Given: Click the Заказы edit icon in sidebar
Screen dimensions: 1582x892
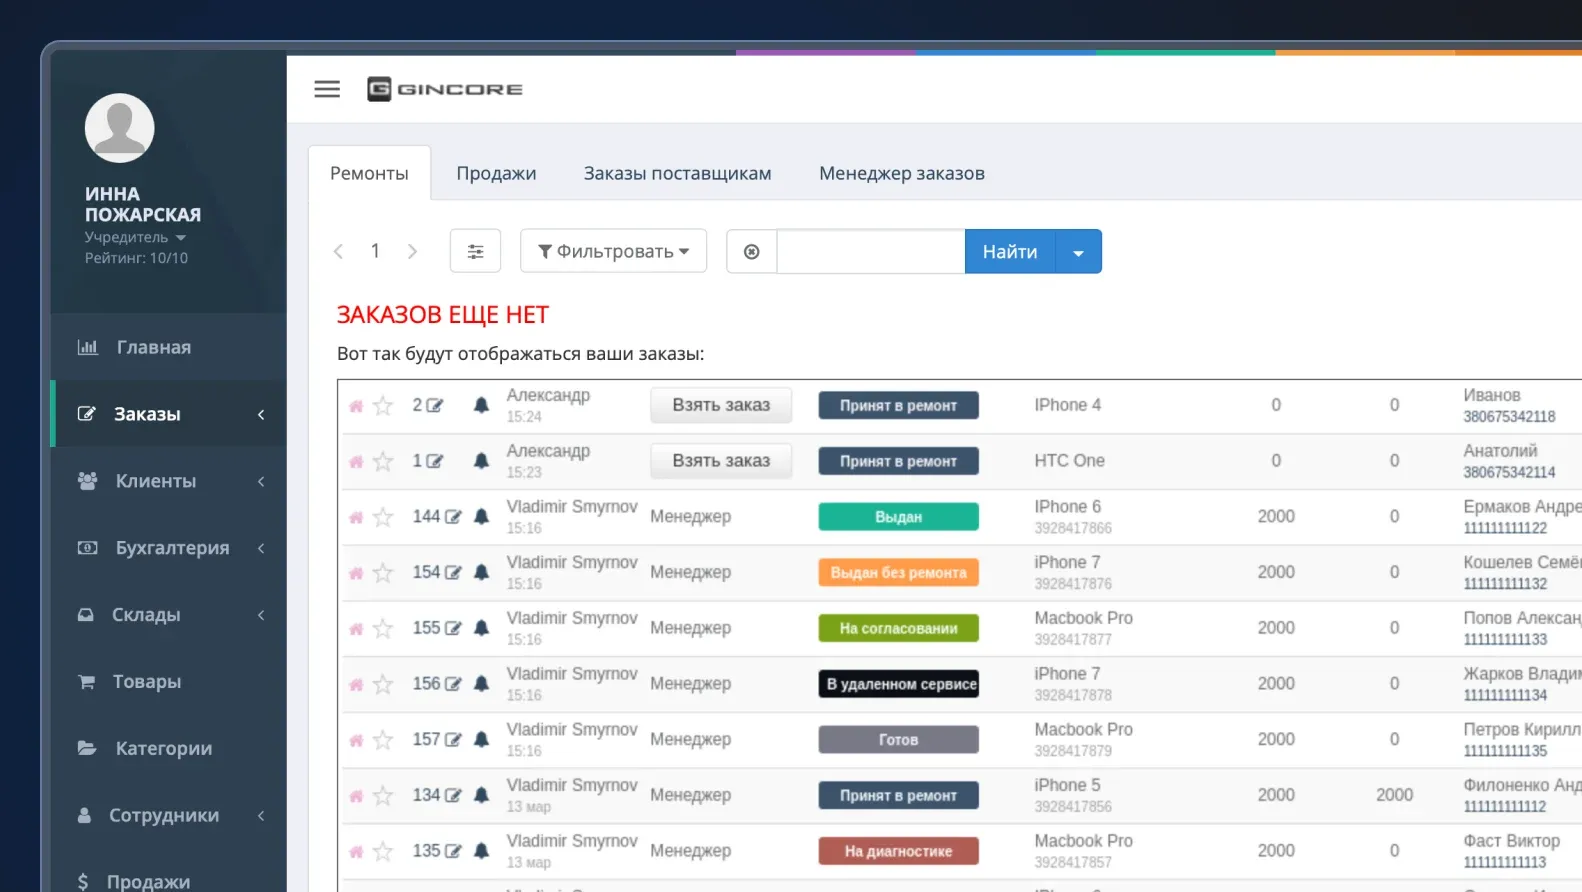Looking at the screenshot, I should click(x=87, y=414).
